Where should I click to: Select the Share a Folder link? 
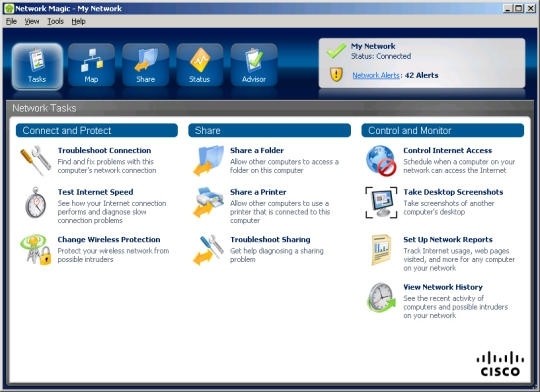click(x=257, y=151)
